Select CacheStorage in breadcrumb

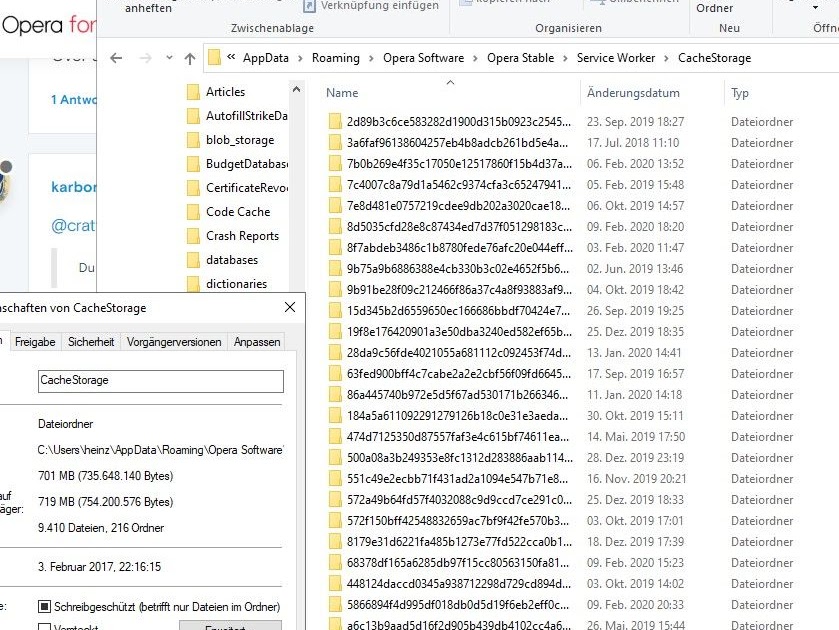click(x=714, y=58)
